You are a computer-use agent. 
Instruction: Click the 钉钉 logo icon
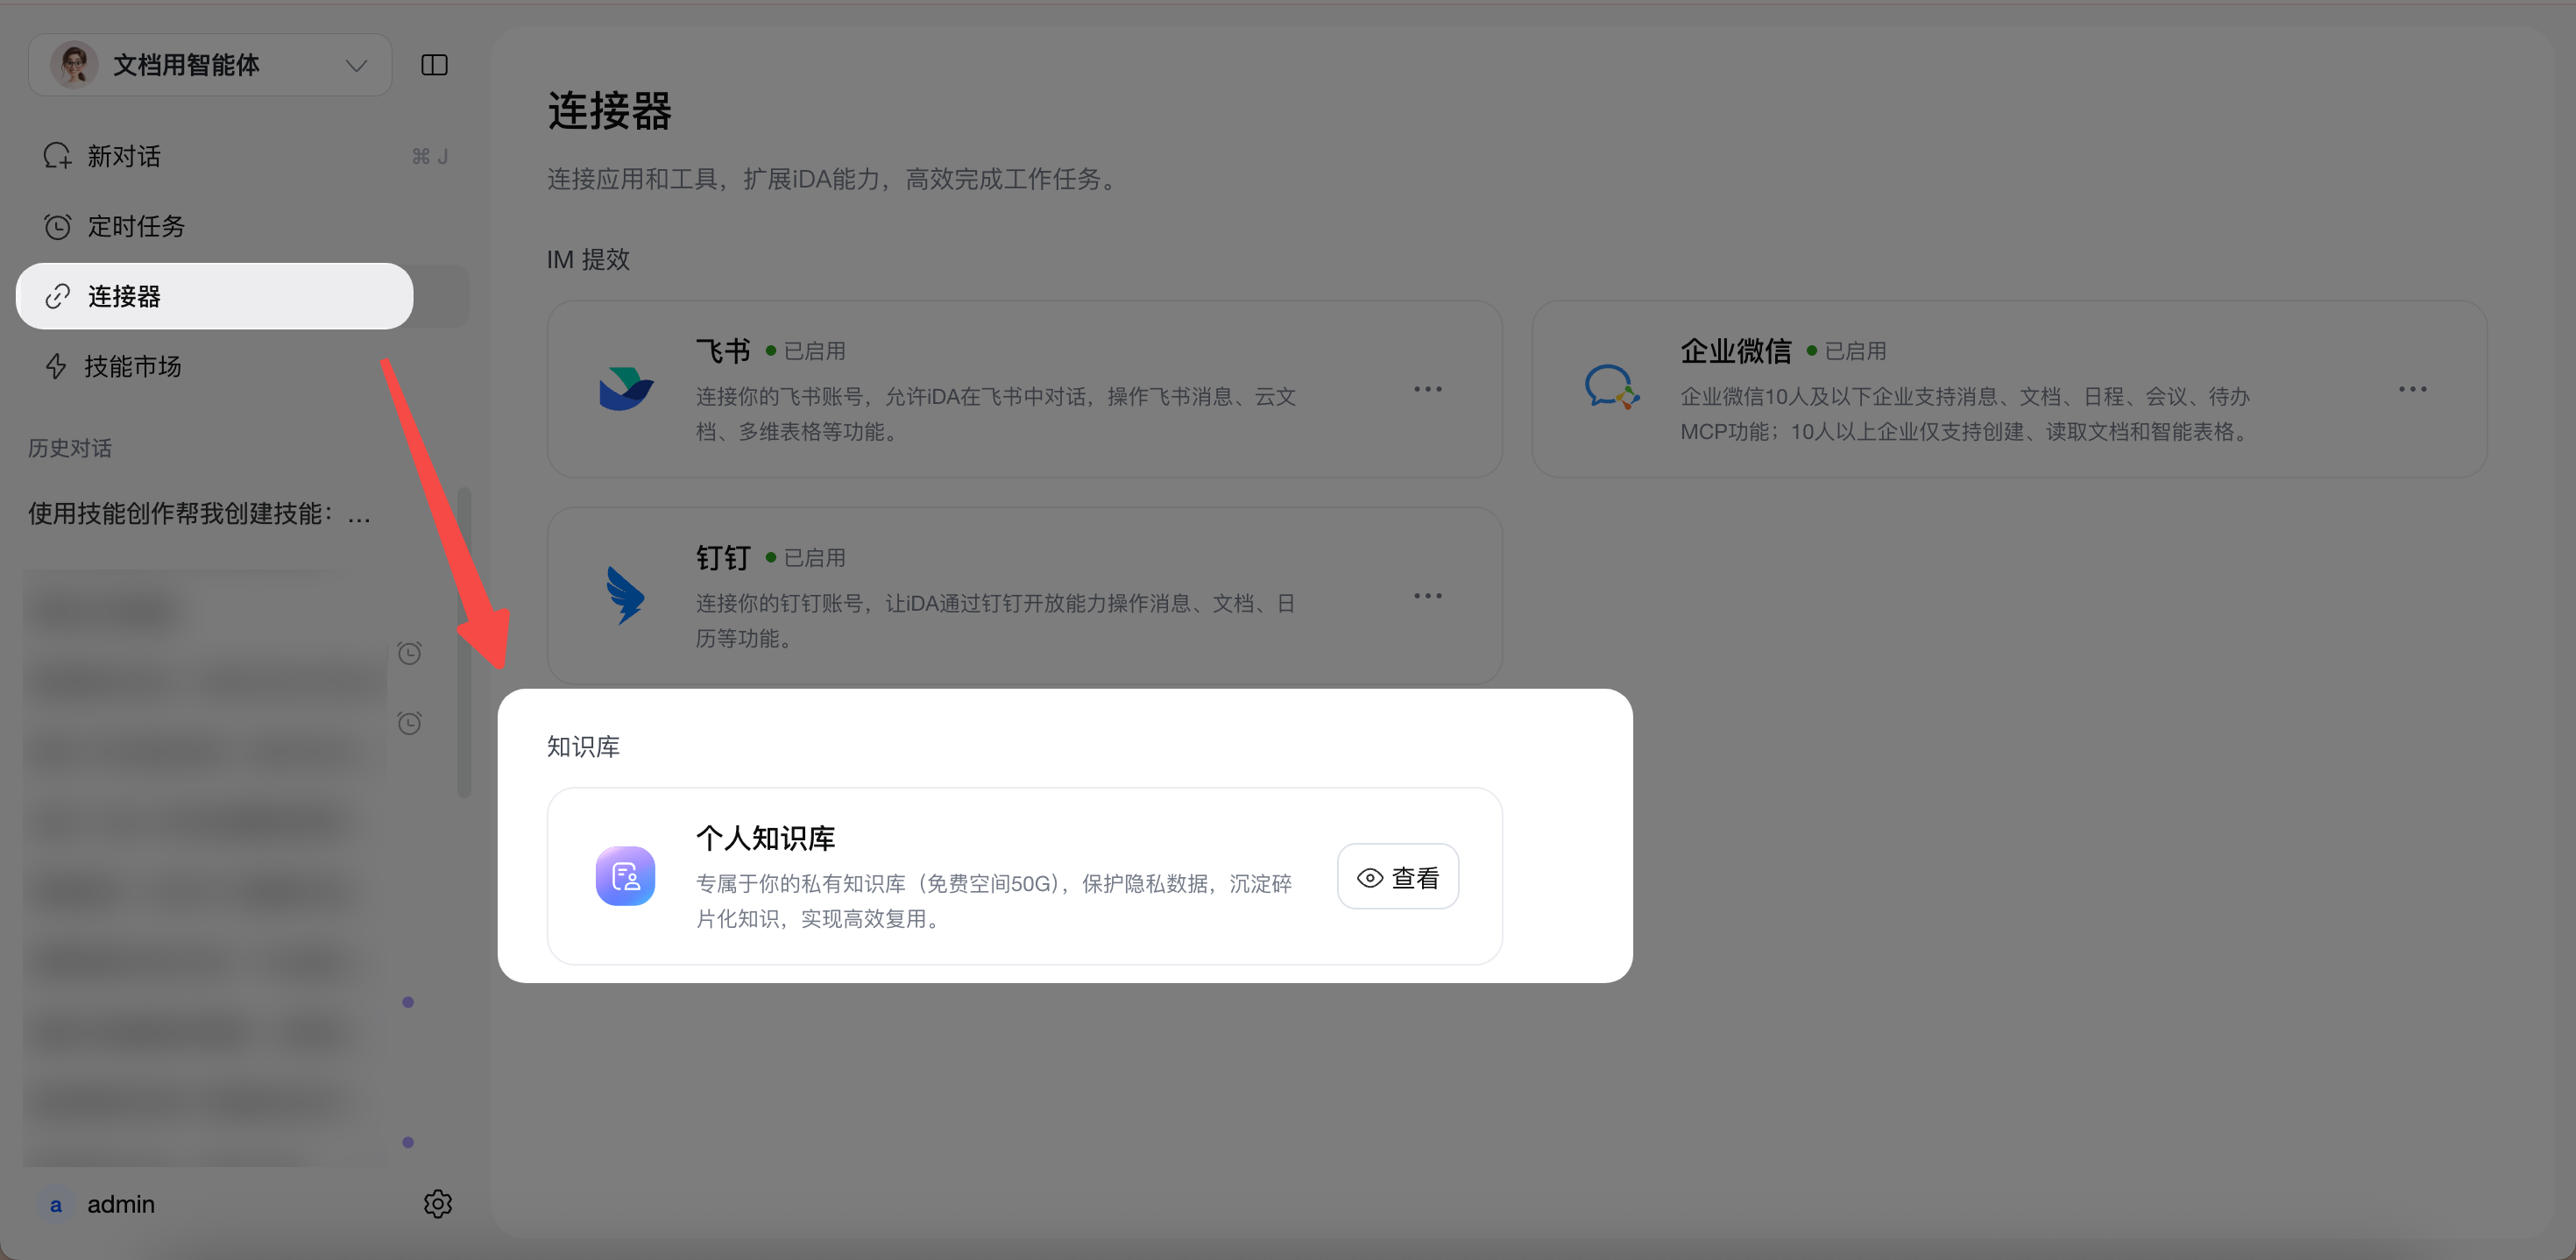626,596
